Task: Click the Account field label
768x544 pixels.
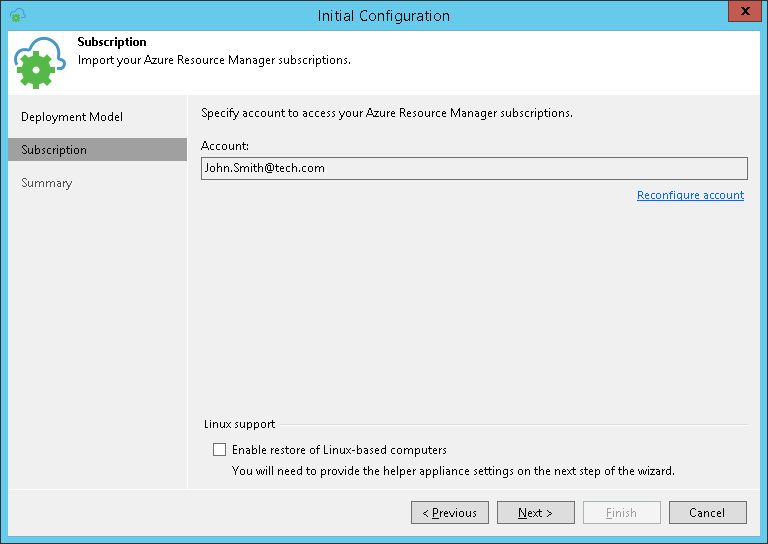Action: 225,146
